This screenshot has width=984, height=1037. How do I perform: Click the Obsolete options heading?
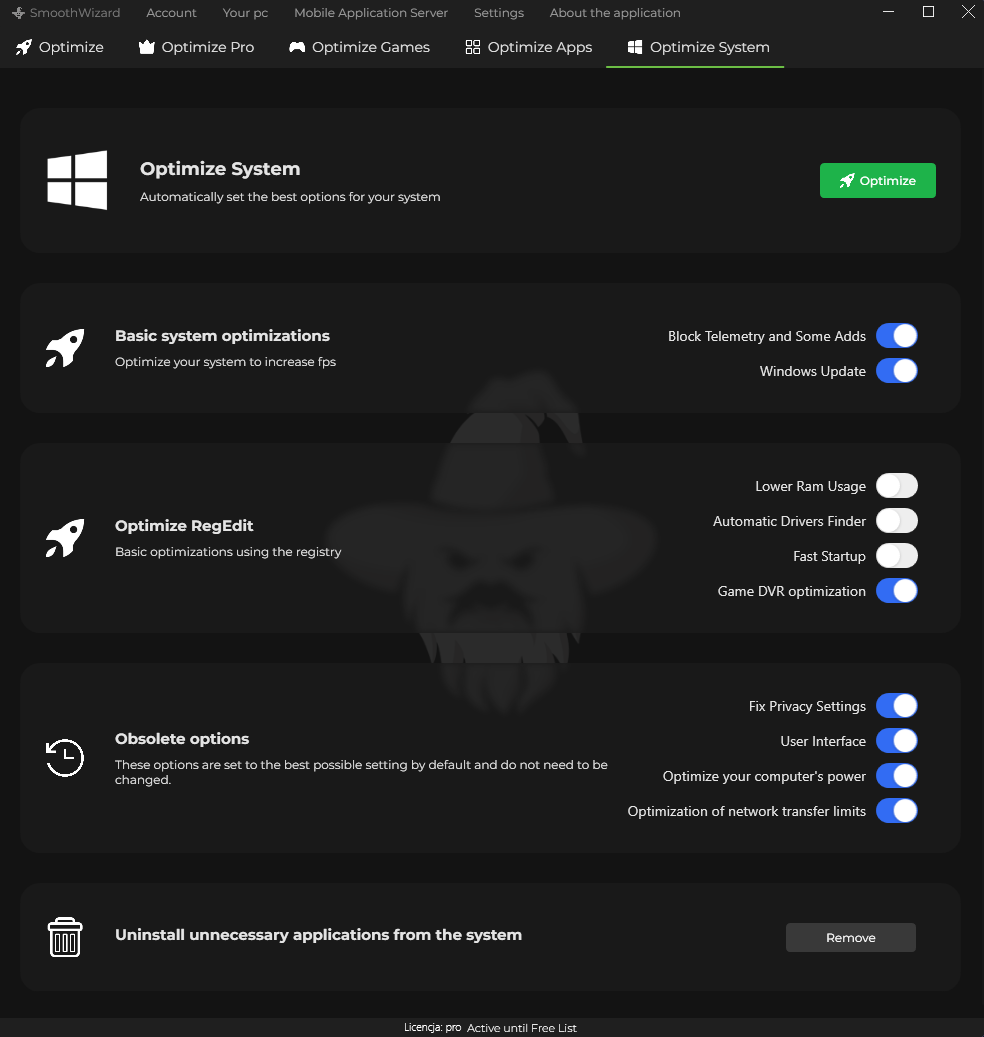click(182, 739)
